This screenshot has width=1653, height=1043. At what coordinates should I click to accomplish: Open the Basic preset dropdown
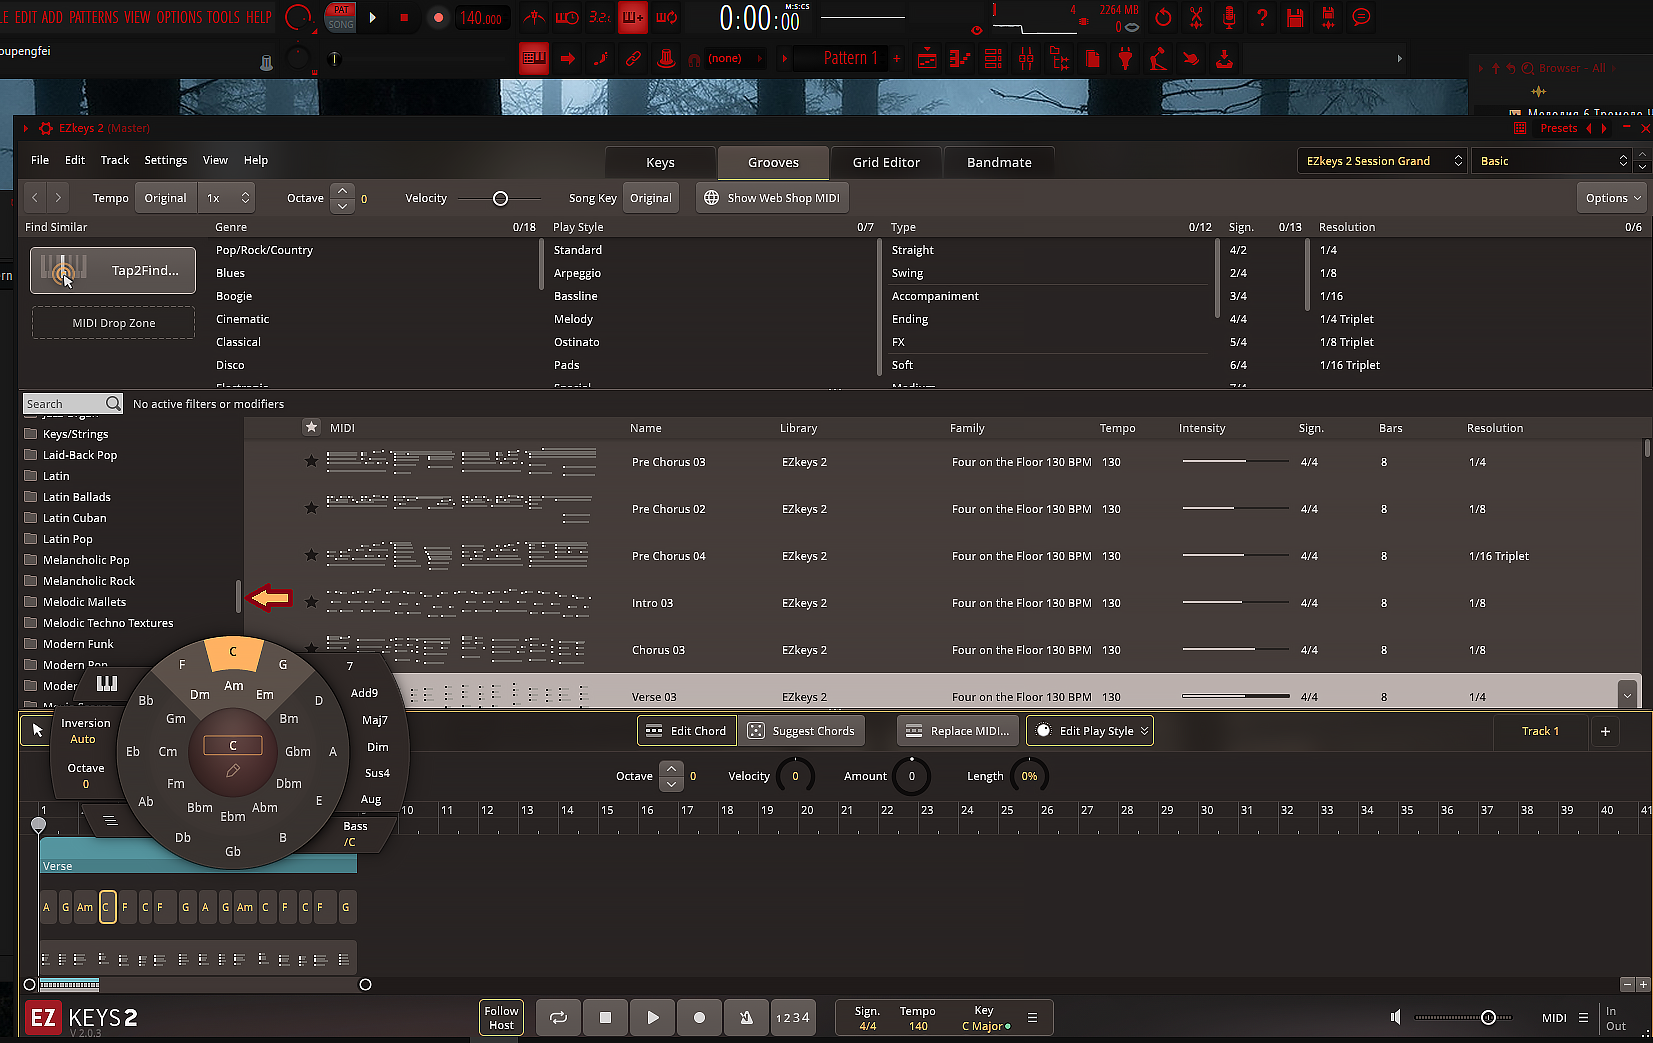point(1551,161)
